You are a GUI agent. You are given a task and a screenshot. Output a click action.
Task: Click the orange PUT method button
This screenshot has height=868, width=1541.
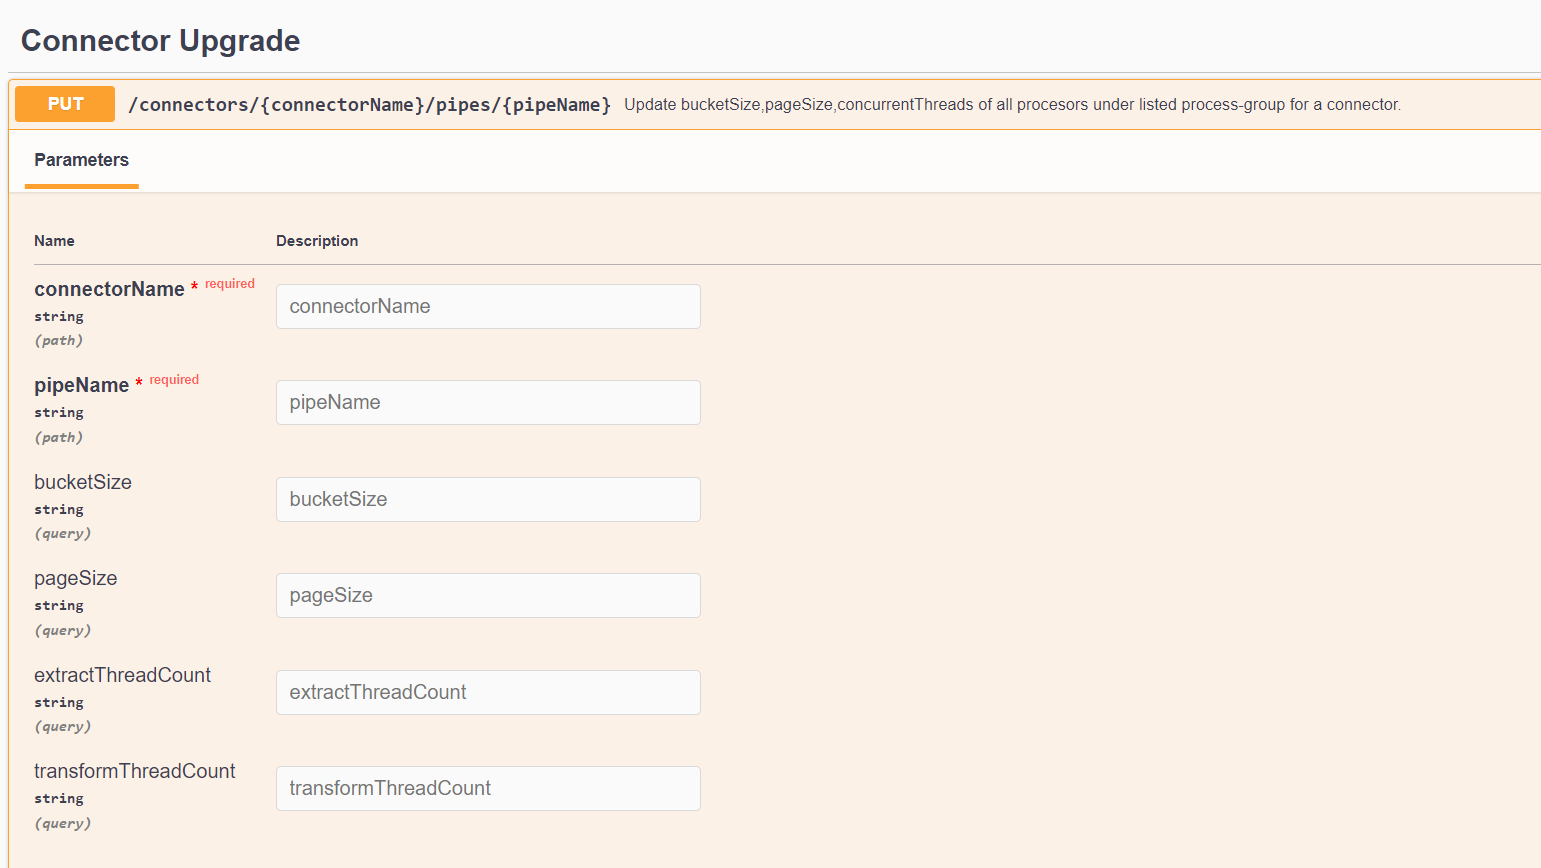[x=65, y=104]
